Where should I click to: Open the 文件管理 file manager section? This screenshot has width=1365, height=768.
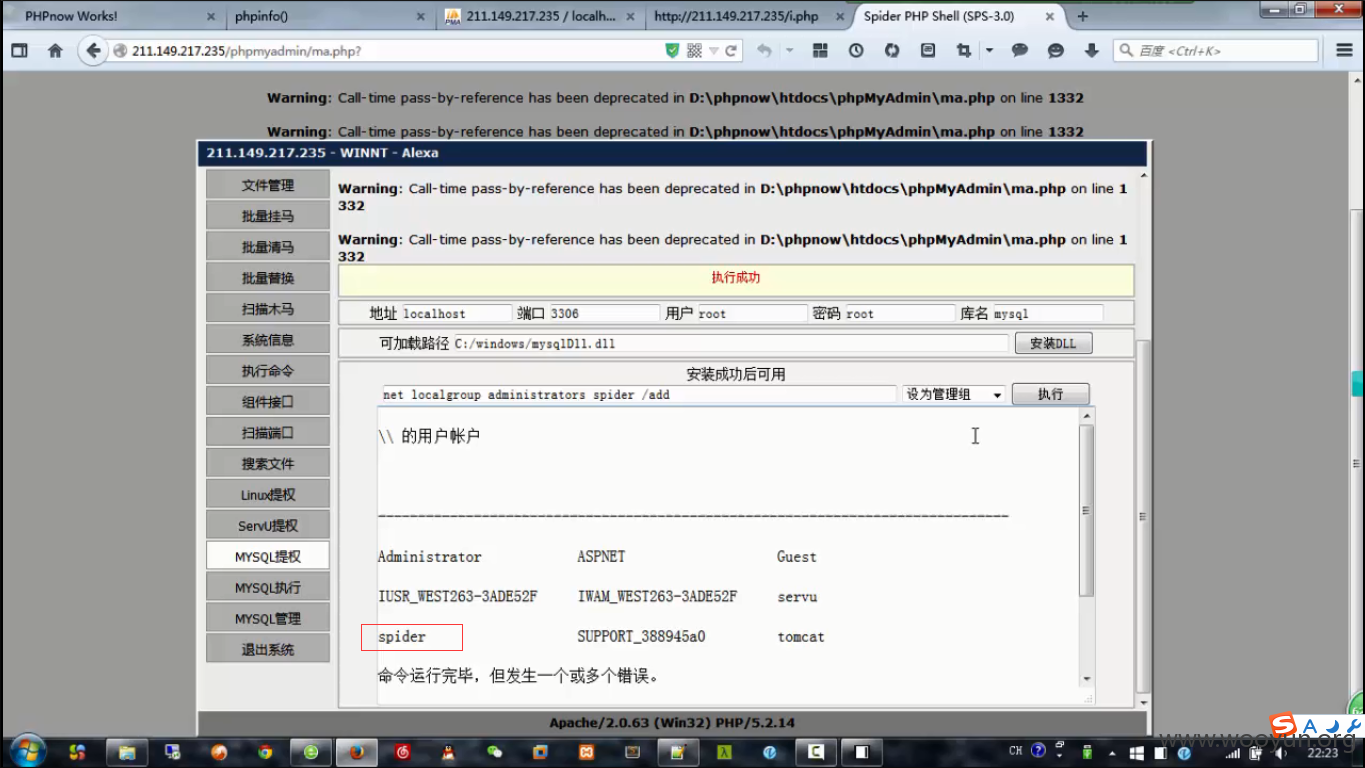pyautogui.click(x=267, y=185)
